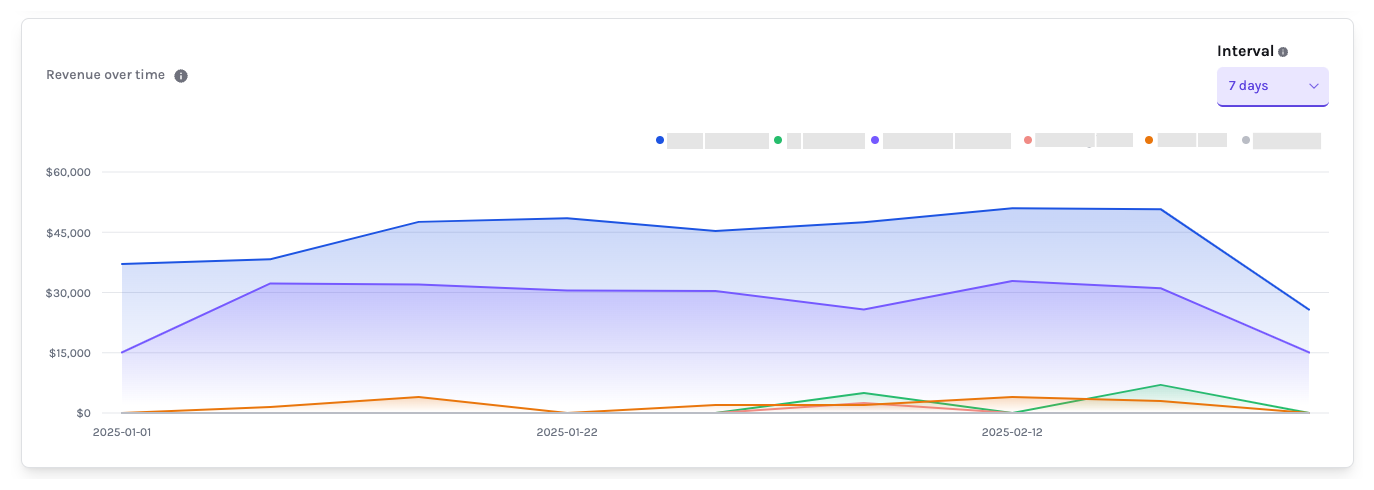This screenshot has height=490, width=1374.
Task: Toggle the blue series legend dot
Action: (x=660, y=140)
